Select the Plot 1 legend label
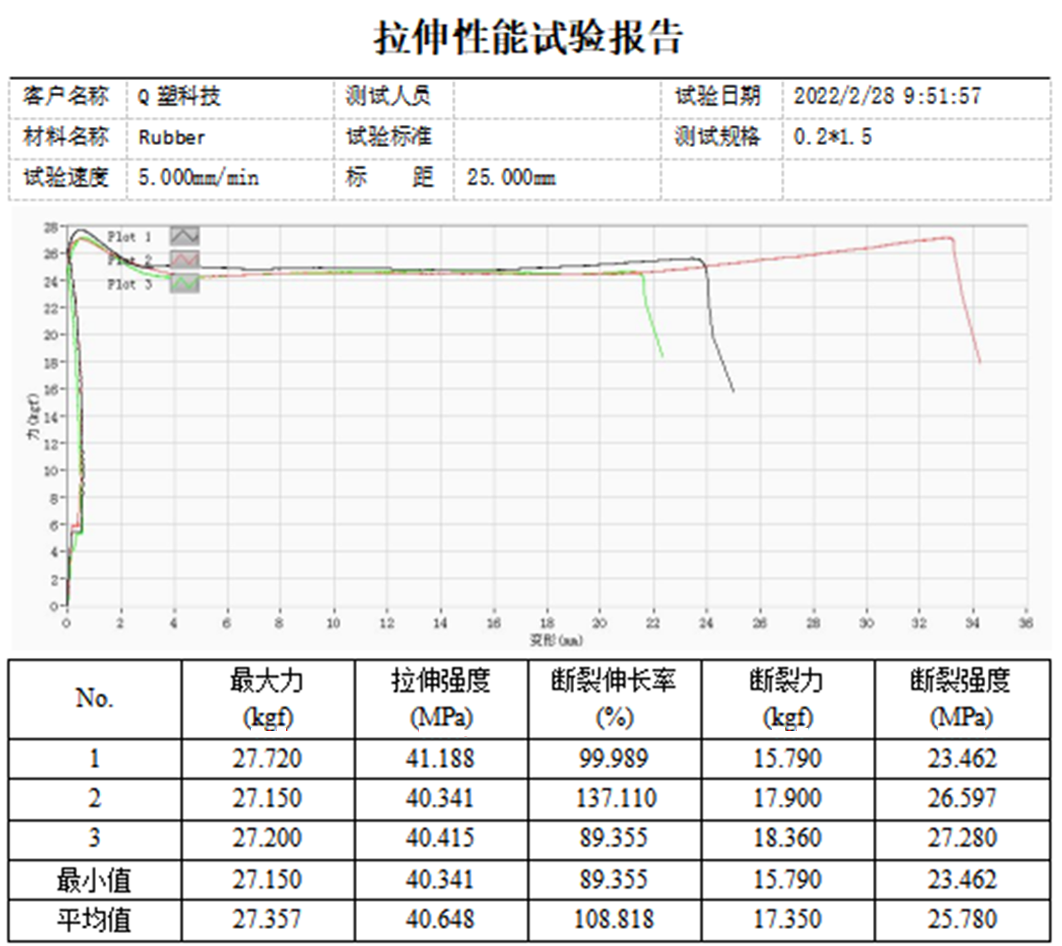Viewport: 1062px width, 946px height. coord(129,237)
